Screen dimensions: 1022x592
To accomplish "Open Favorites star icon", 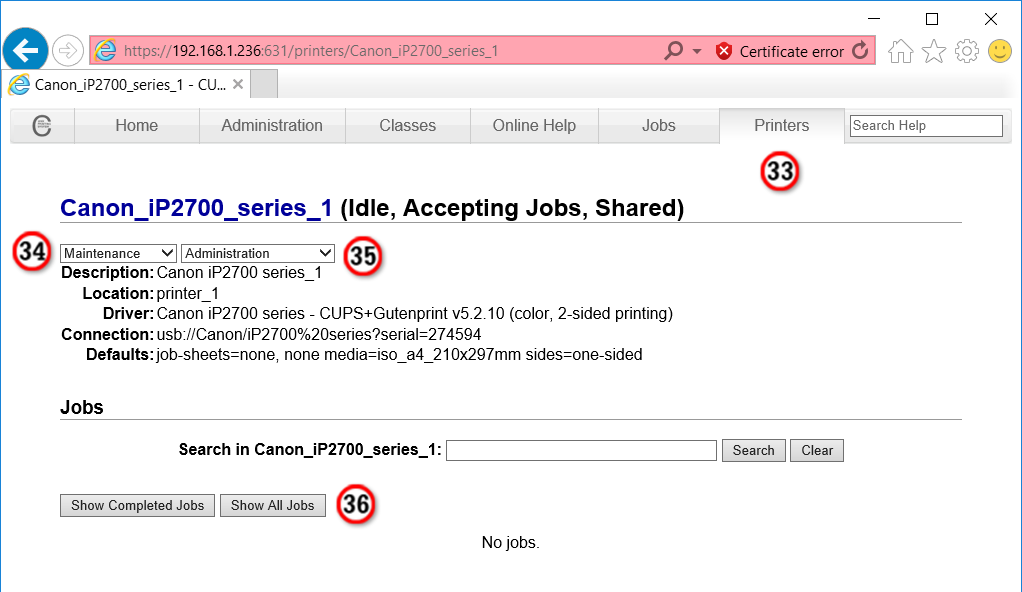I will pyautogui.click(x=934, y=51).
